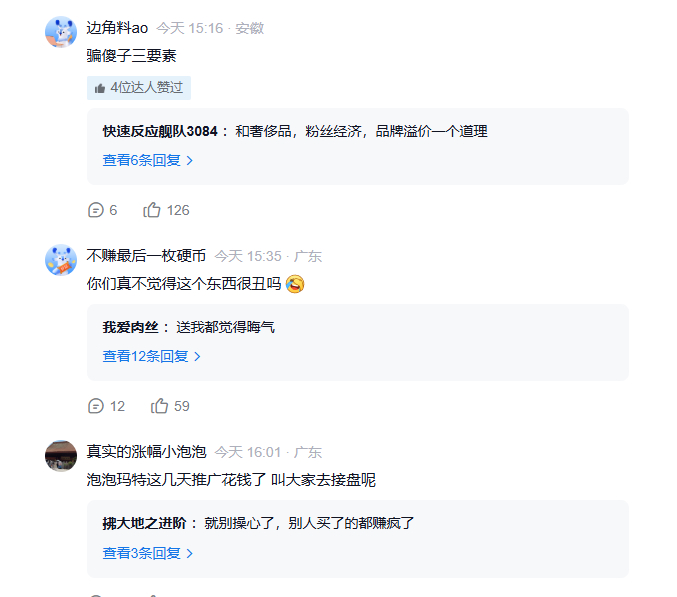Open username 边角料ao profile link
This screenshot has height=597, width=677.
click(117, 28)
